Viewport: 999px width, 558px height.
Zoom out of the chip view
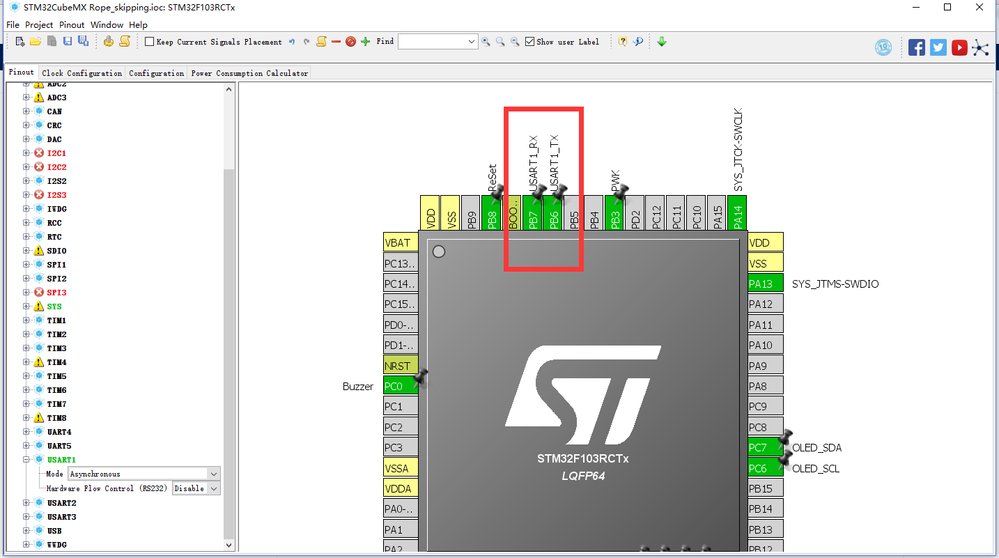click(515, 42)
